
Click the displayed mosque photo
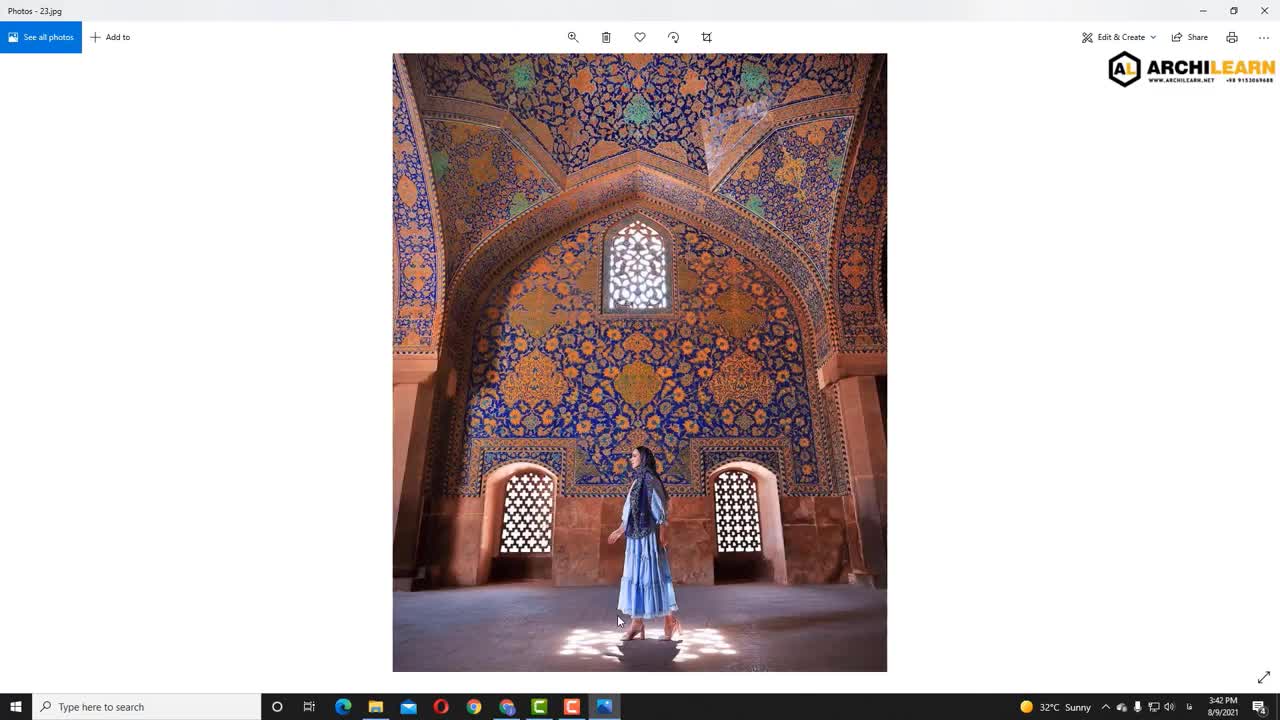coord(639,362)
